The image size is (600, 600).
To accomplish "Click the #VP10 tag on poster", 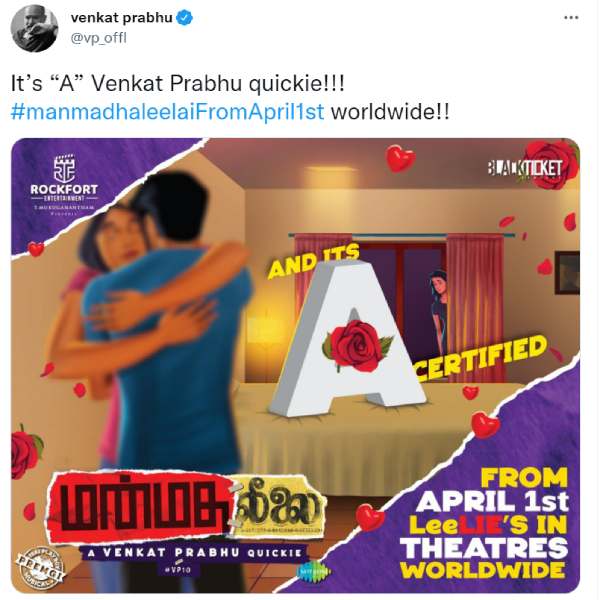I will point(178,569).
